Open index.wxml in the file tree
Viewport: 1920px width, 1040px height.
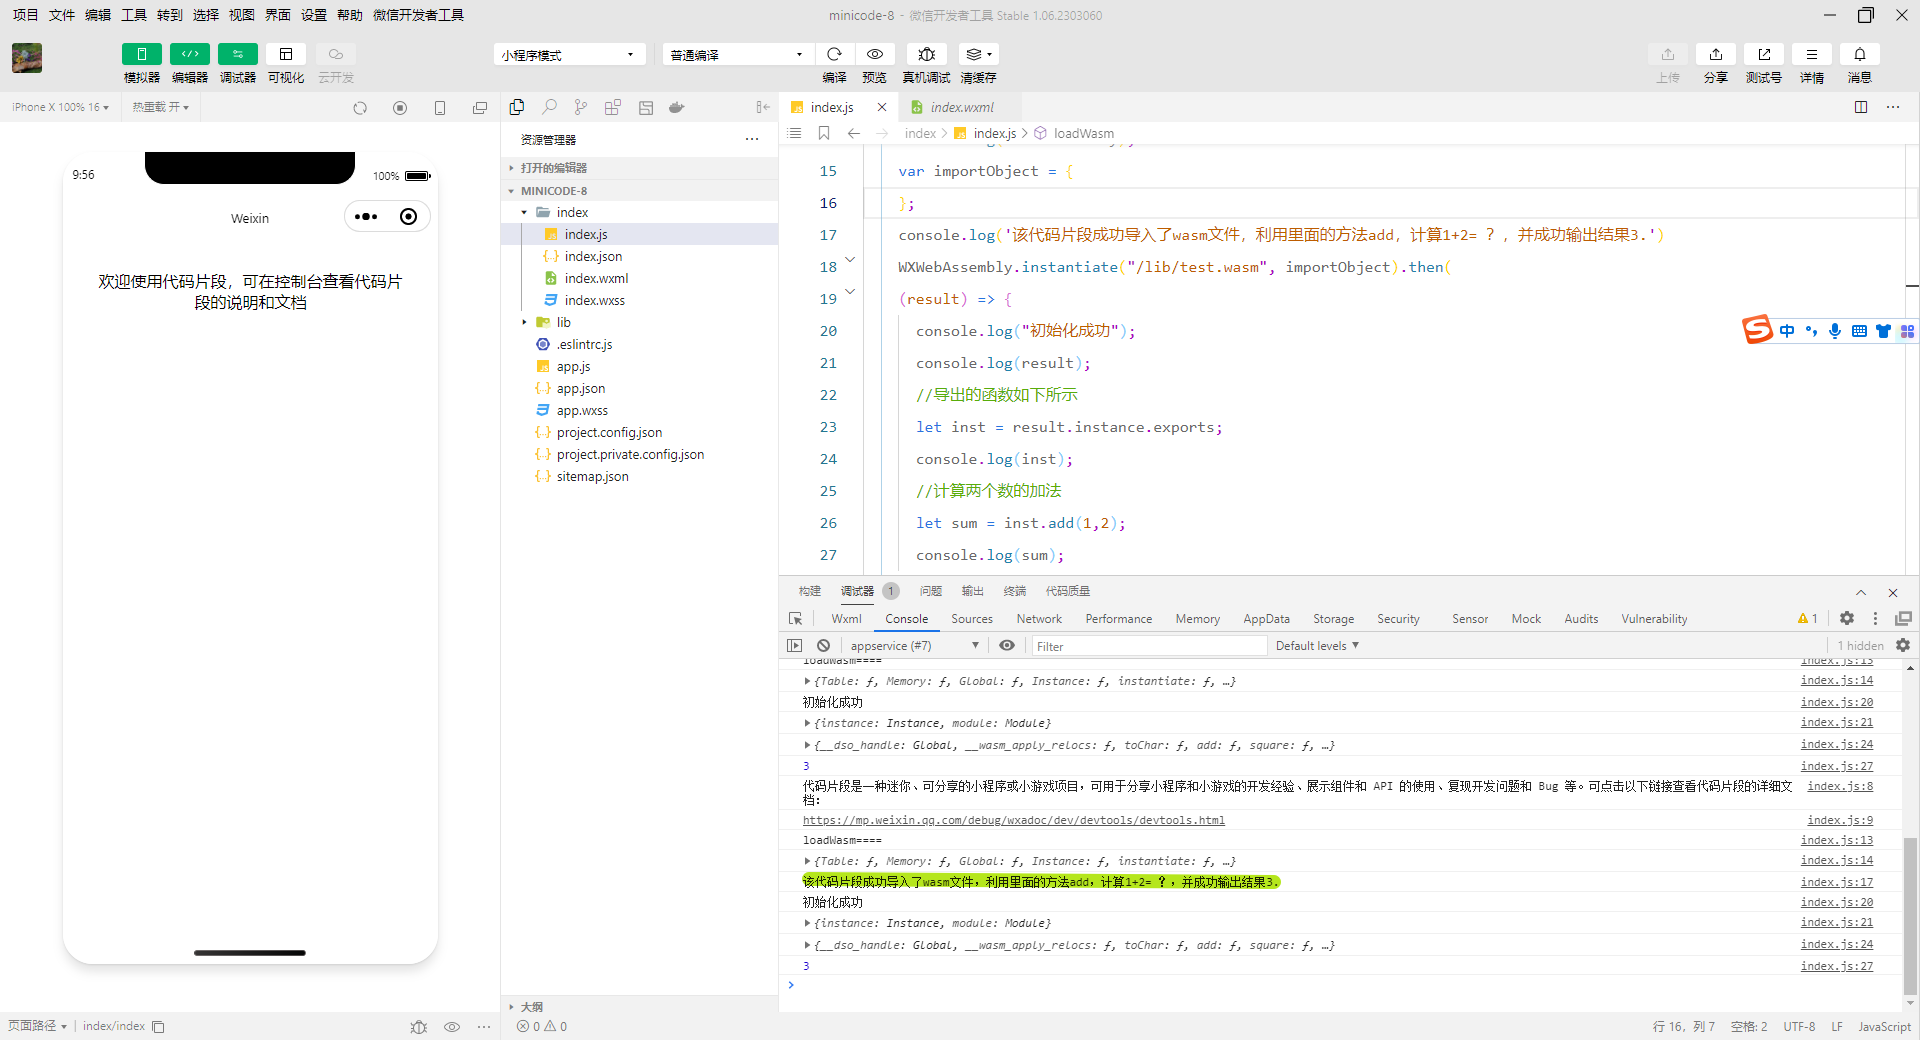[x=596, y=278]
